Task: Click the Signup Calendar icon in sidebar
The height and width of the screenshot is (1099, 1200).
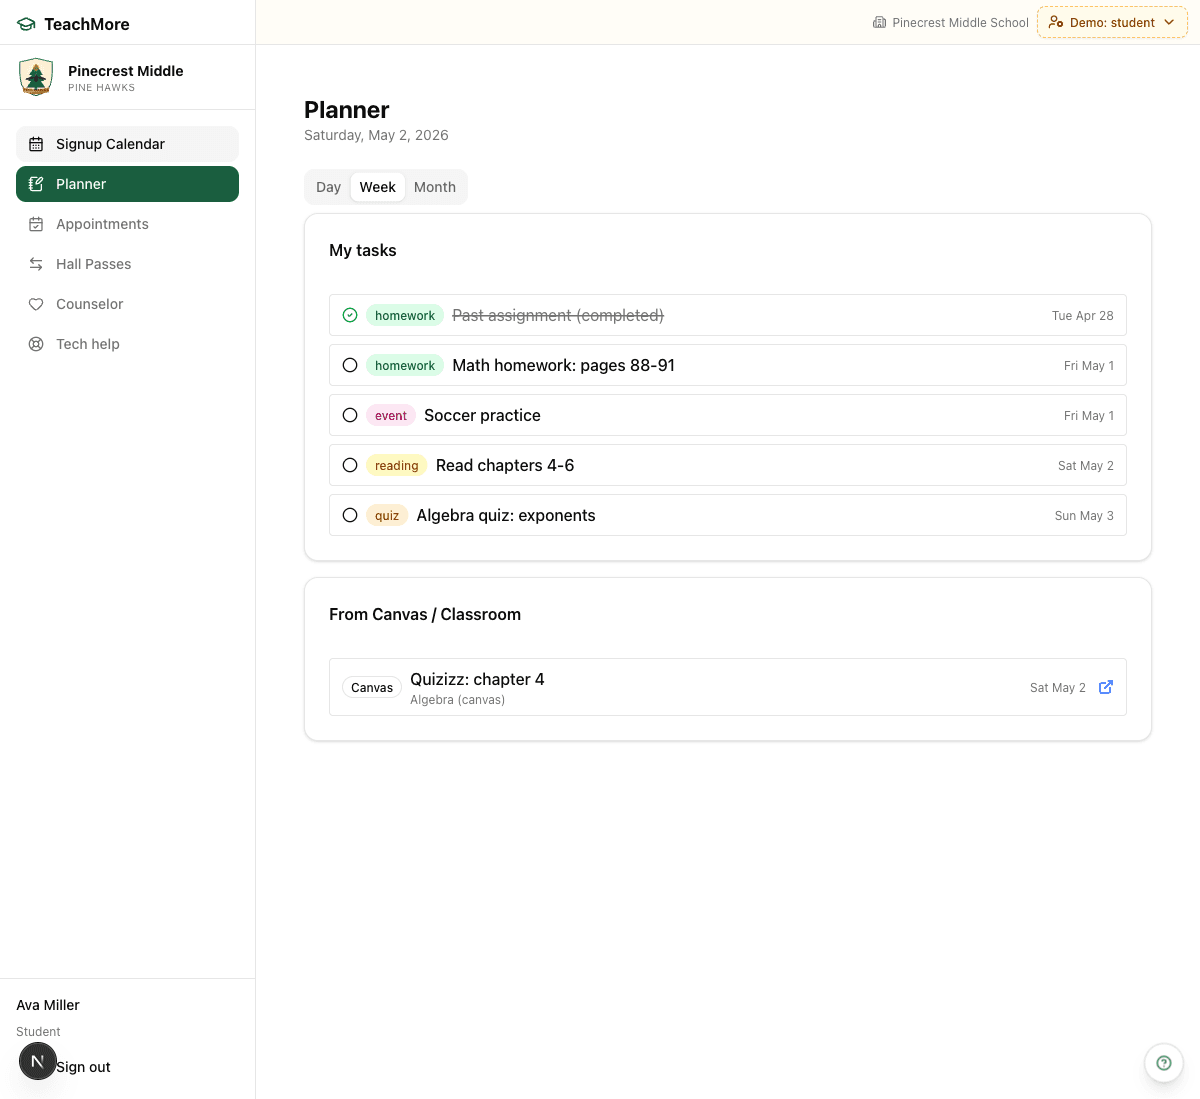Action: [x=36, y=144]
